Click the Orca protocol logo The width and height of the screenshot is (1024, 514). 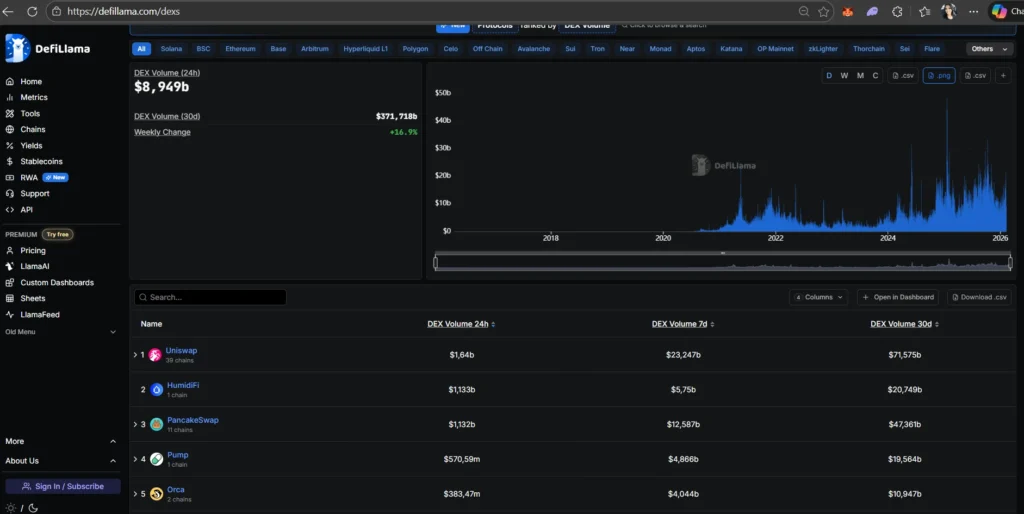click(157, 494)
